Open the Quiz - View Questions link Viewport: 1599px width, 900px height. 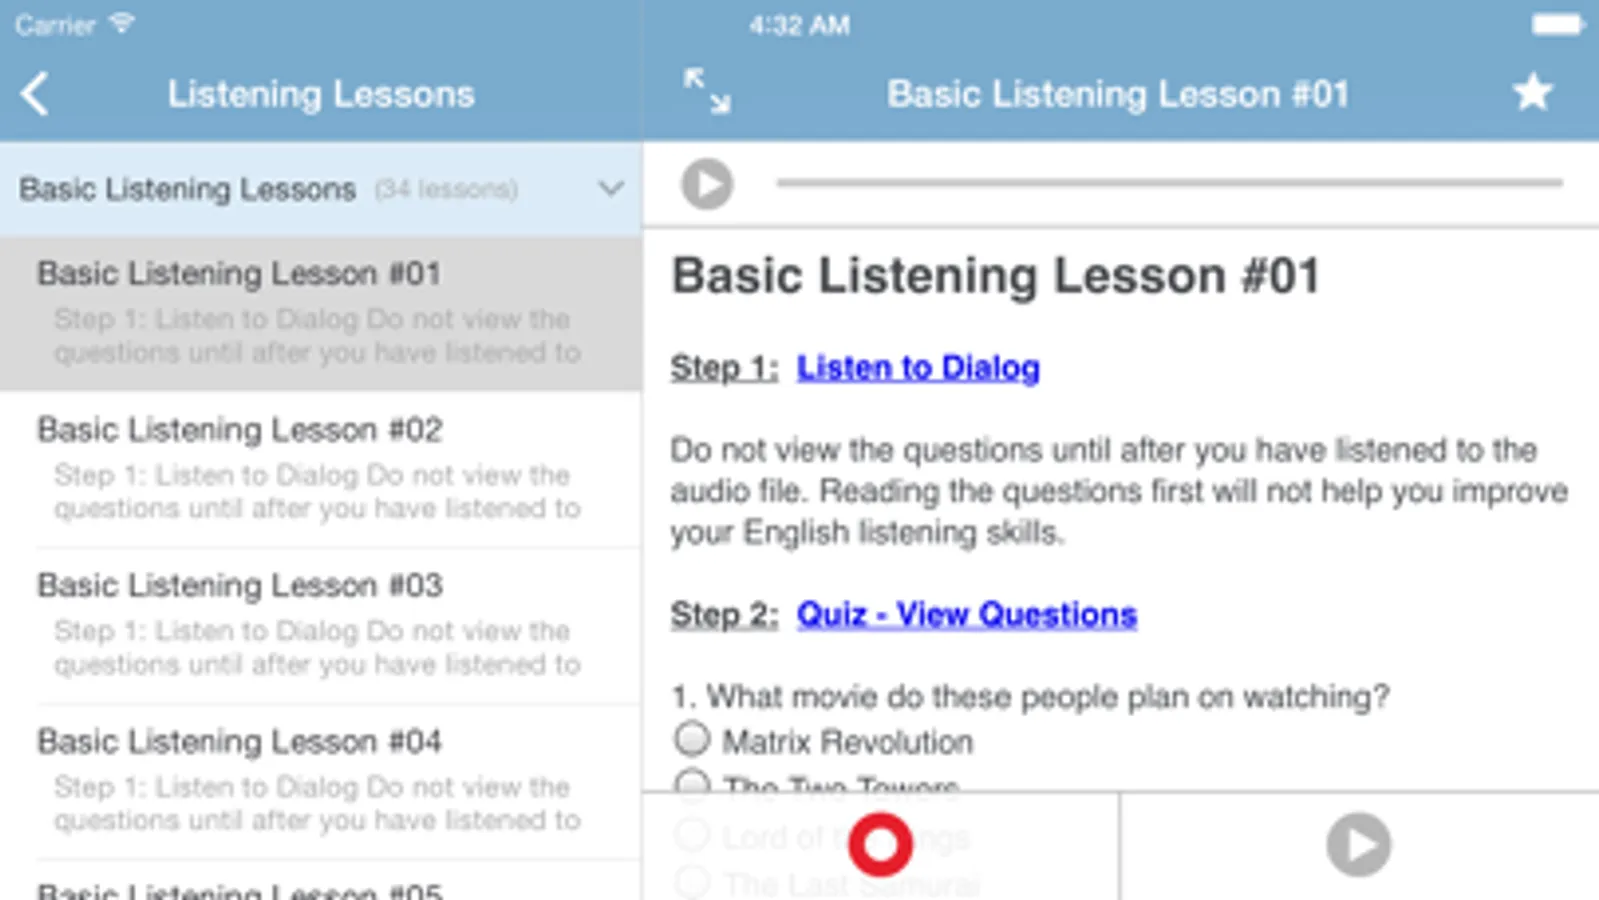click(x=966, y=614)
